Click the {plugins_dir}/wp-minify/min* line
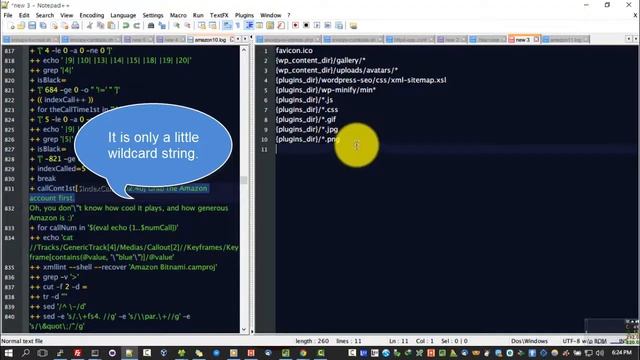The height and width of the screenshot is (360, 640). pyautogui.click(x=326, y=90)
